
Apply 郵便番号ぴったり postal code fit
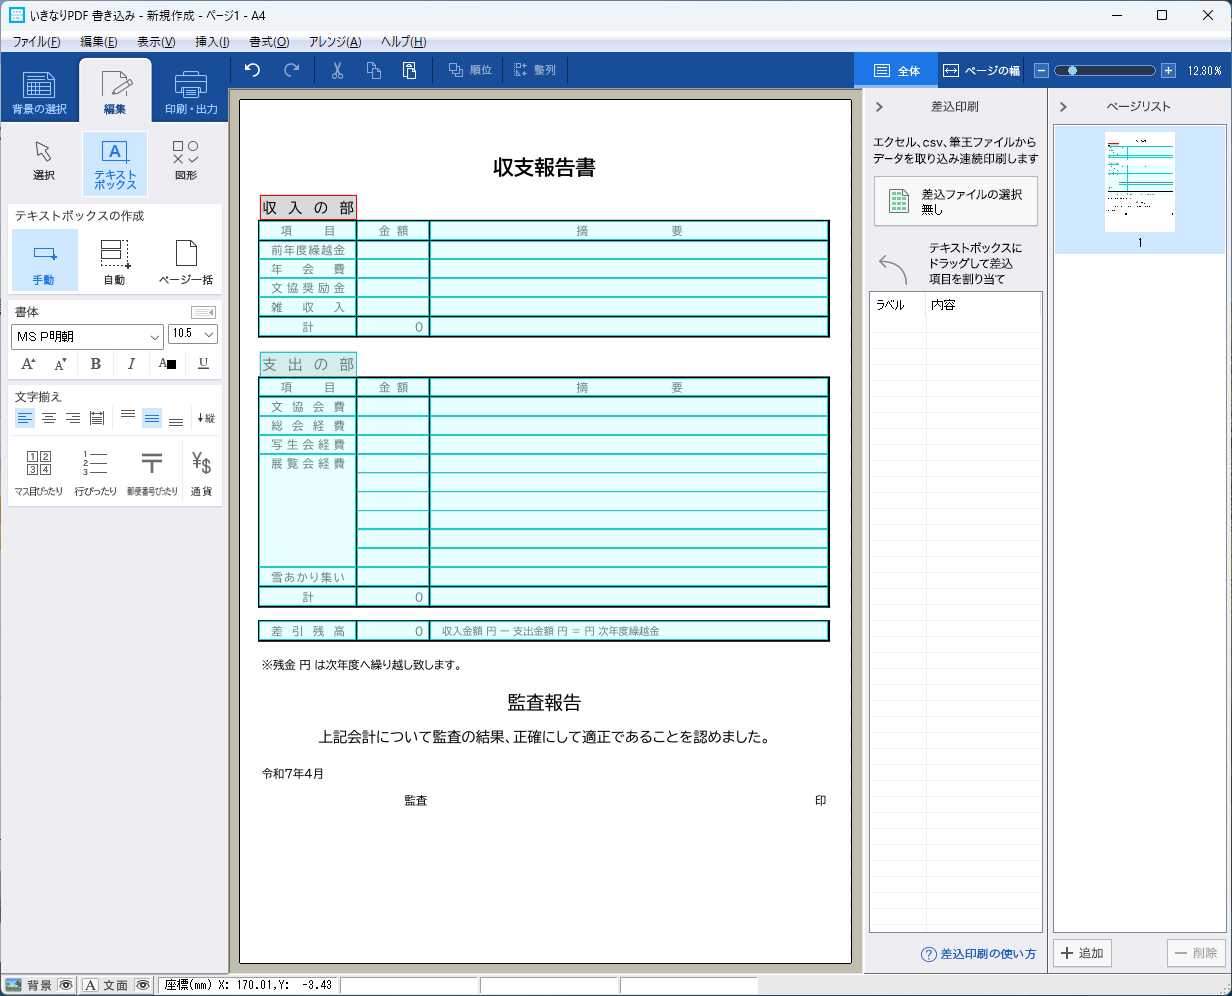pyautogui.click(x=152, y=473)
